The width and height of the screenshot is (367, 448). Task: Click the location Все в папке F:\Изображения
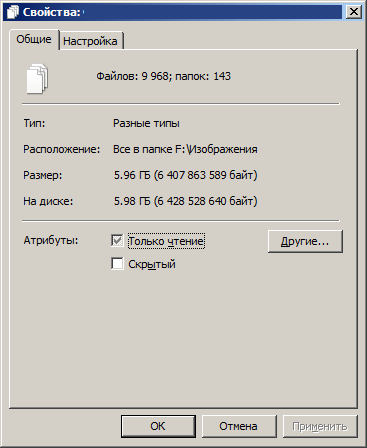tap(185, 149)
